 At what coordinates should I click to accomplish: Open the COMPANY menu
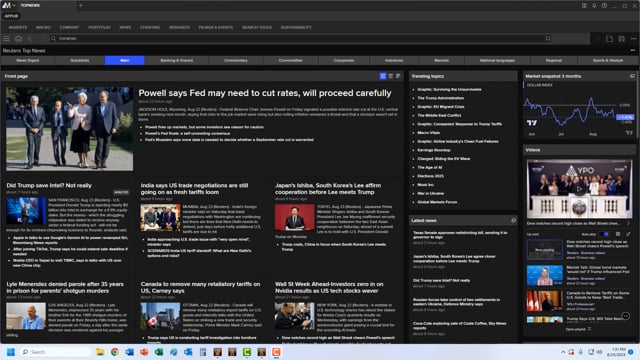[69, 27]
